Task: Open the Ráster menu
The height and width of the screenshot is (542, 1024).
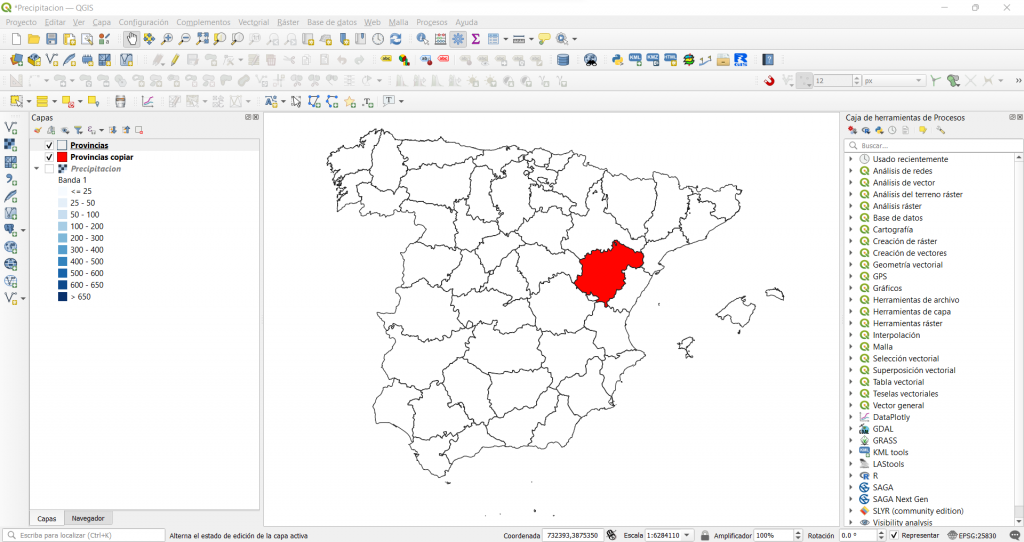Action: (287, 22)
